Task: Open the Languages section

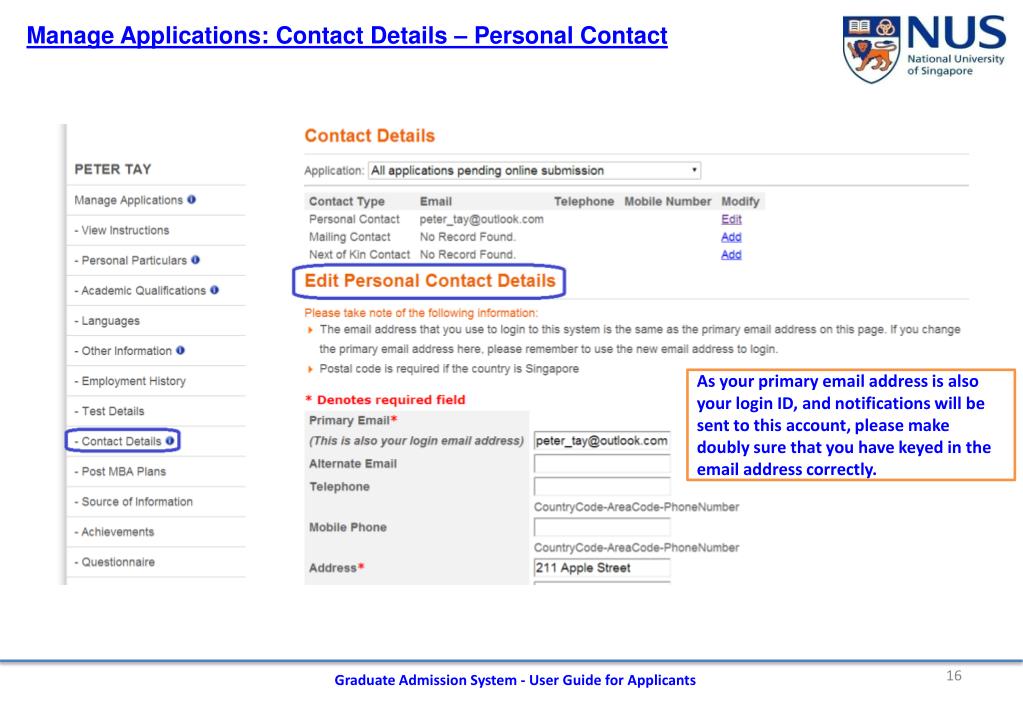Action: [x=107, y=320]
